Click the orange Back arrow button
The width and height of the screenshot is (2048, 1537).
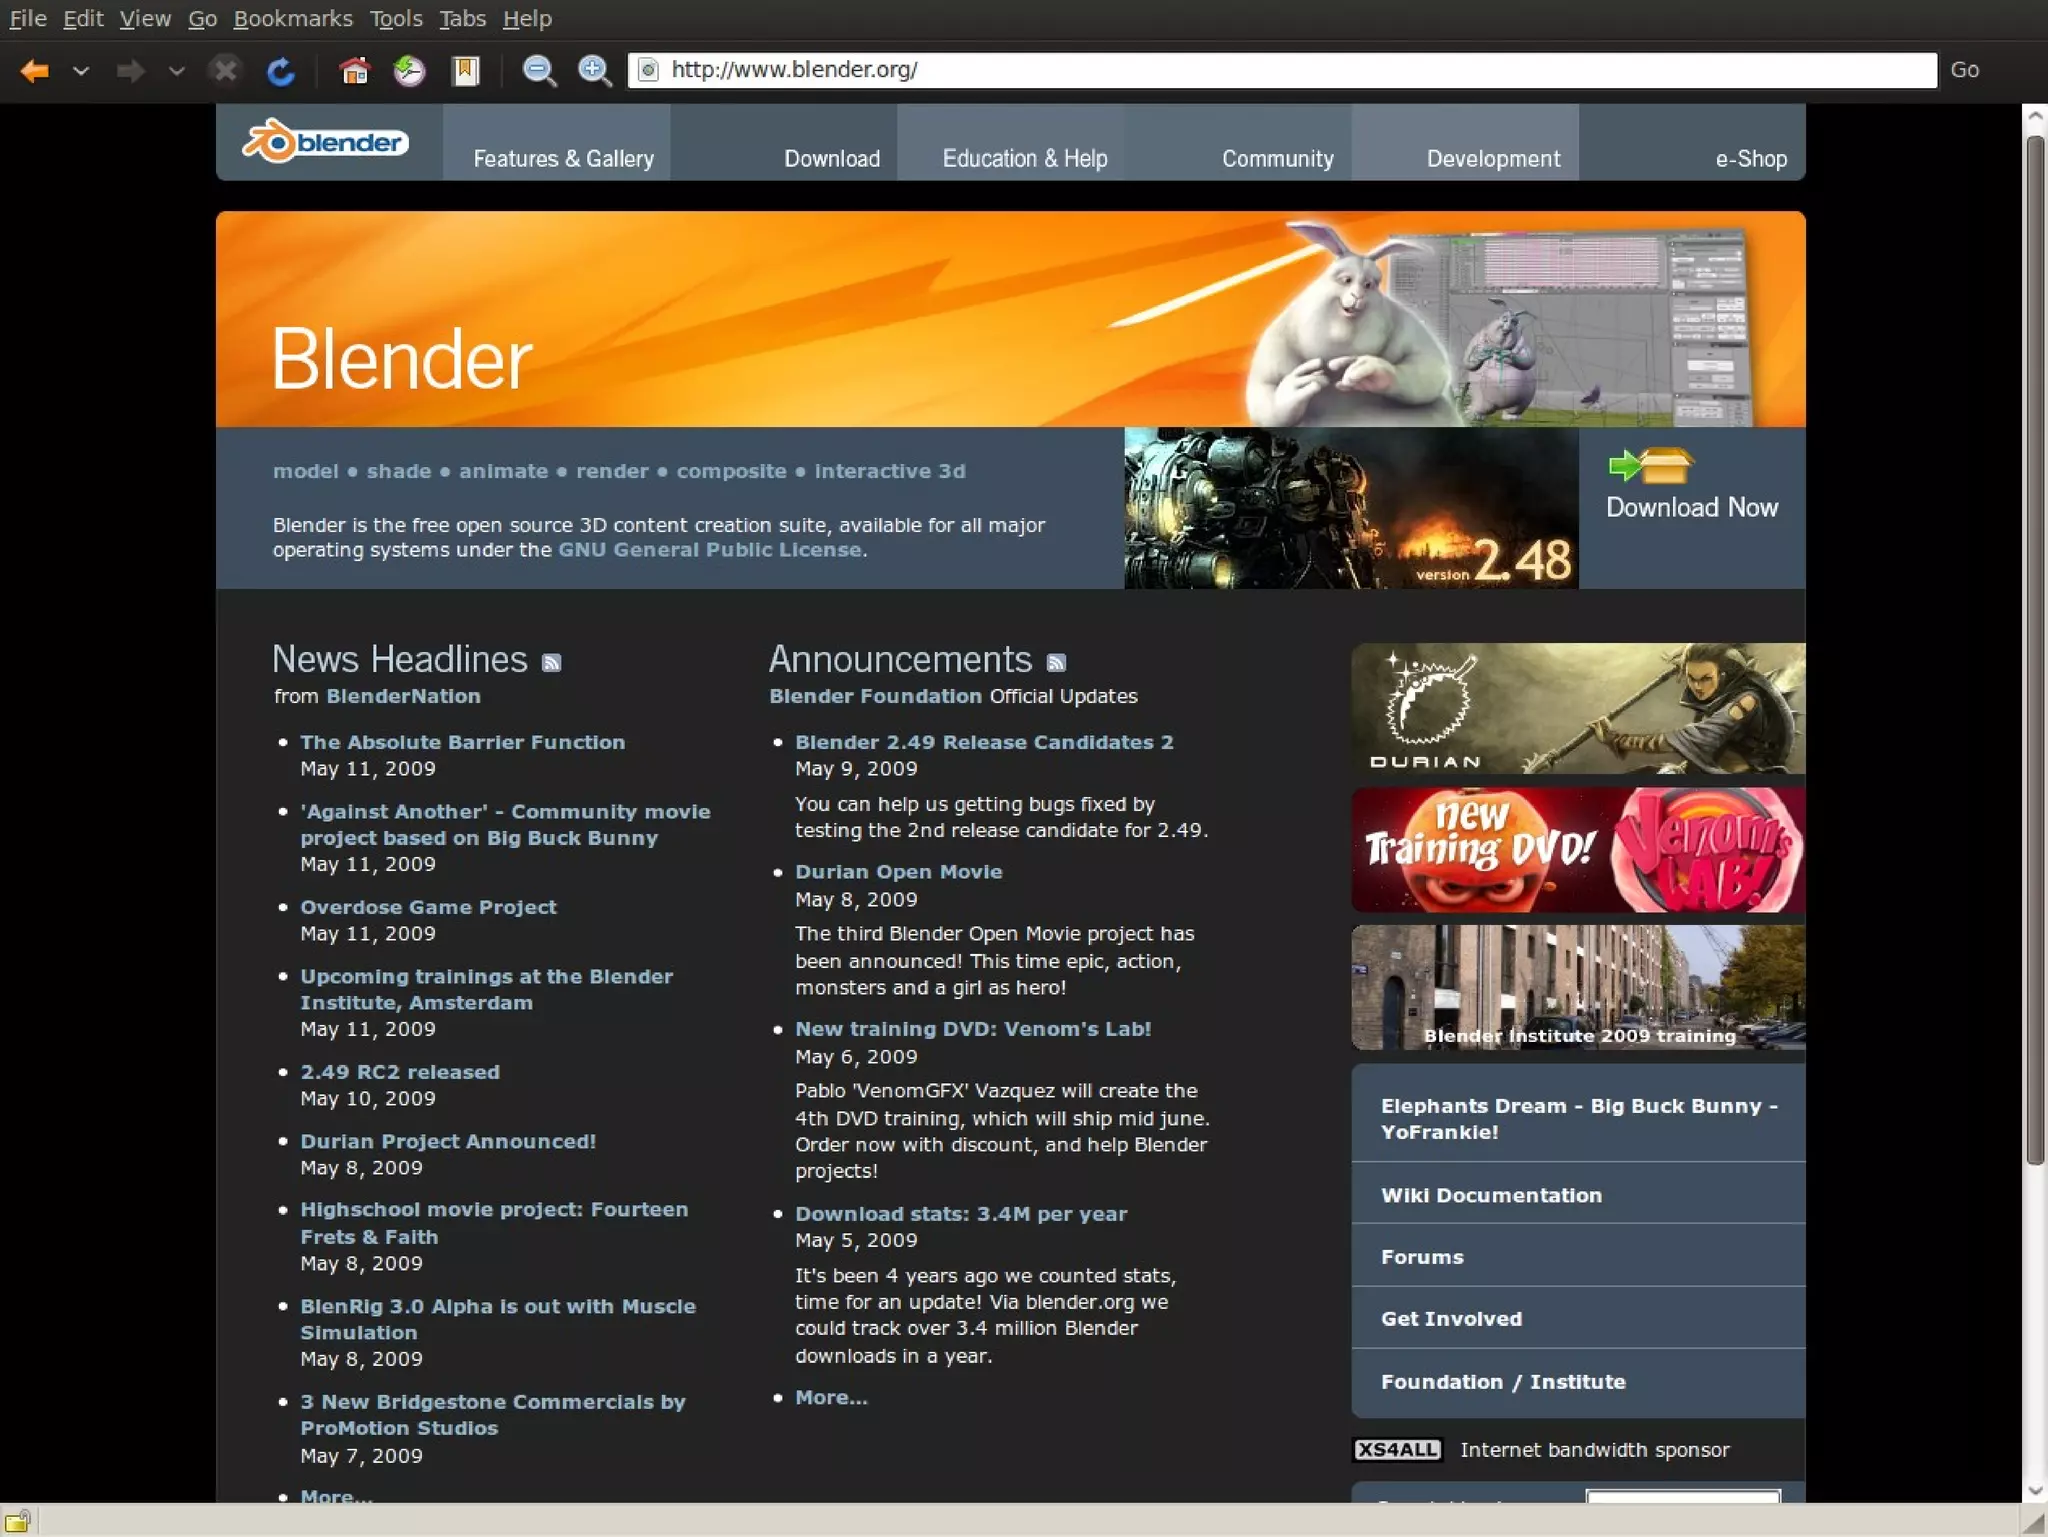pyautogui.click(x=35, y=70)
